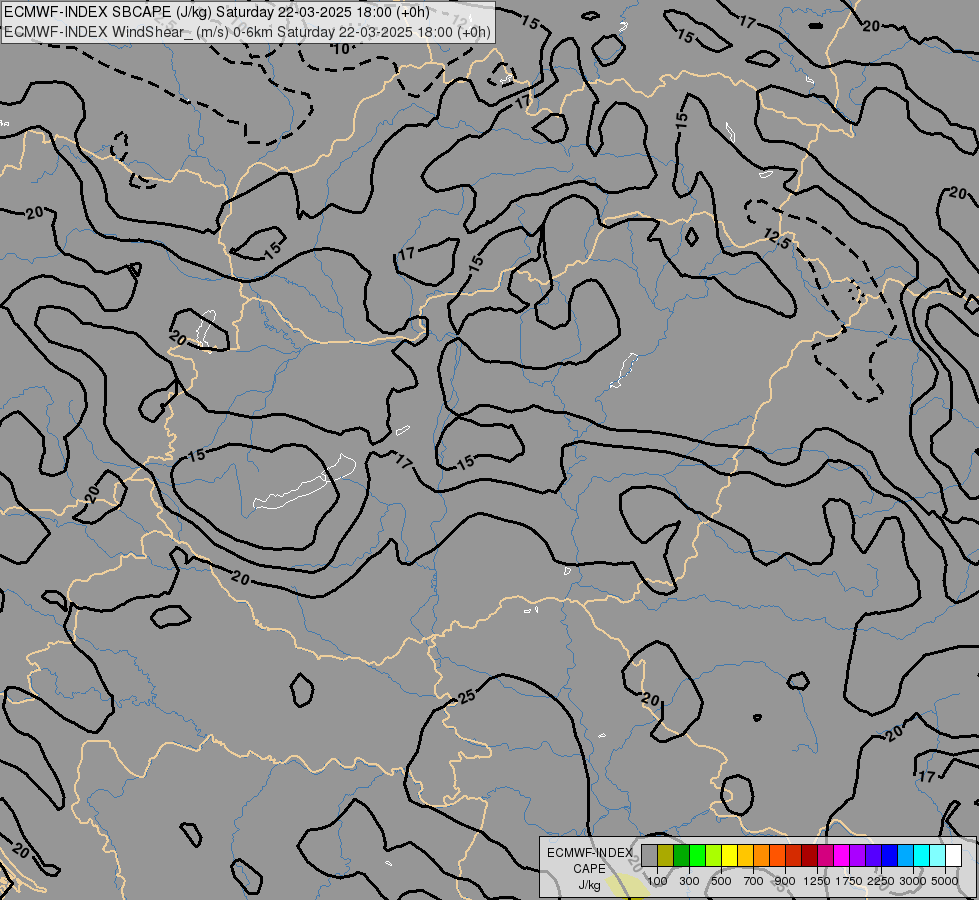Screen dimensions: 979x900
Task: Click the legend label '3000'
Action: (x=913, y=881)
